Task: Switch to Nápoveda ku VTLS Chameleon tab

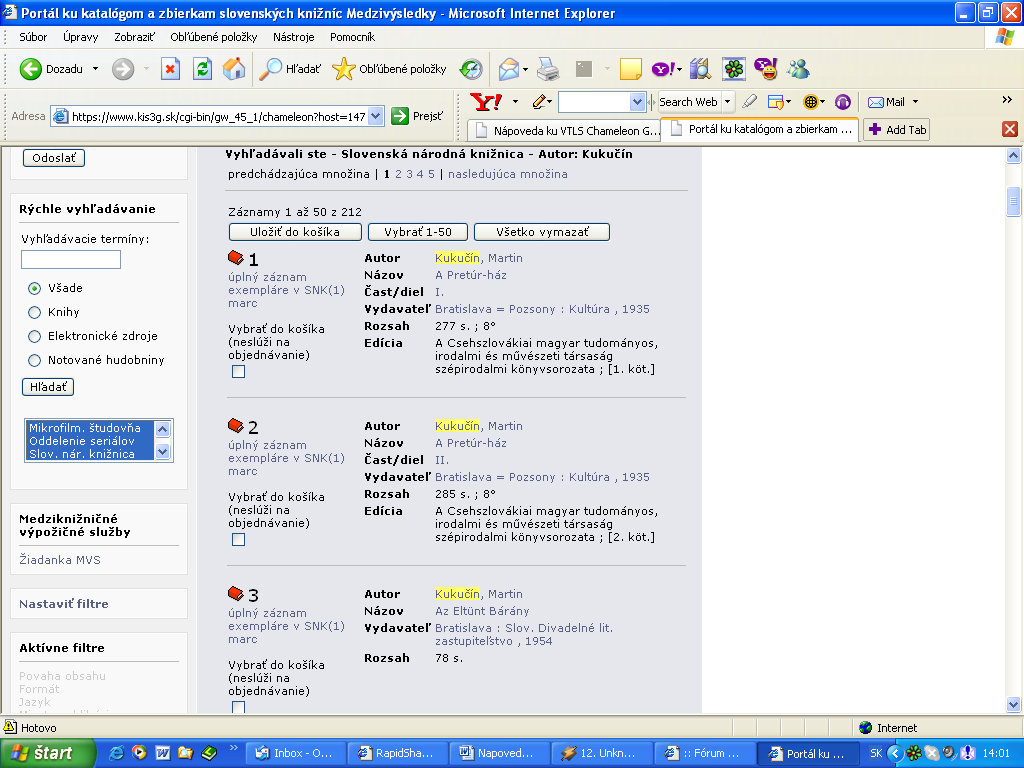Action: pos(565,130)
